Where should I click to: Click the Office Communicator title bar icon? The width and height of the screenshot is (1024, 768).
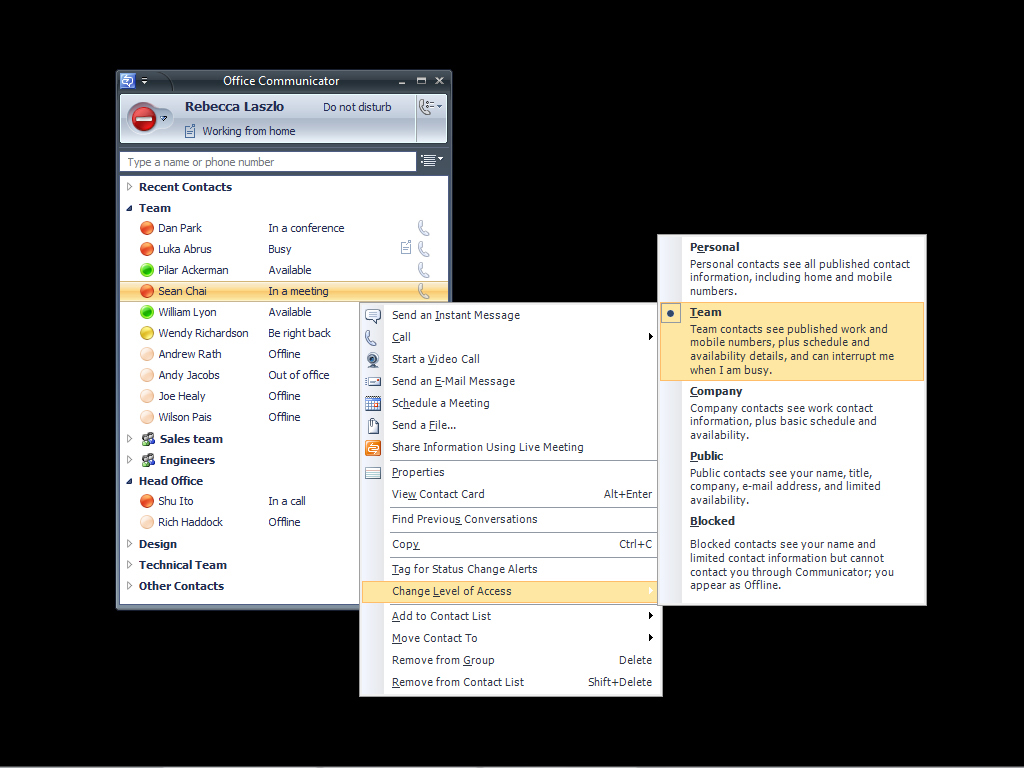coord(128,81)
